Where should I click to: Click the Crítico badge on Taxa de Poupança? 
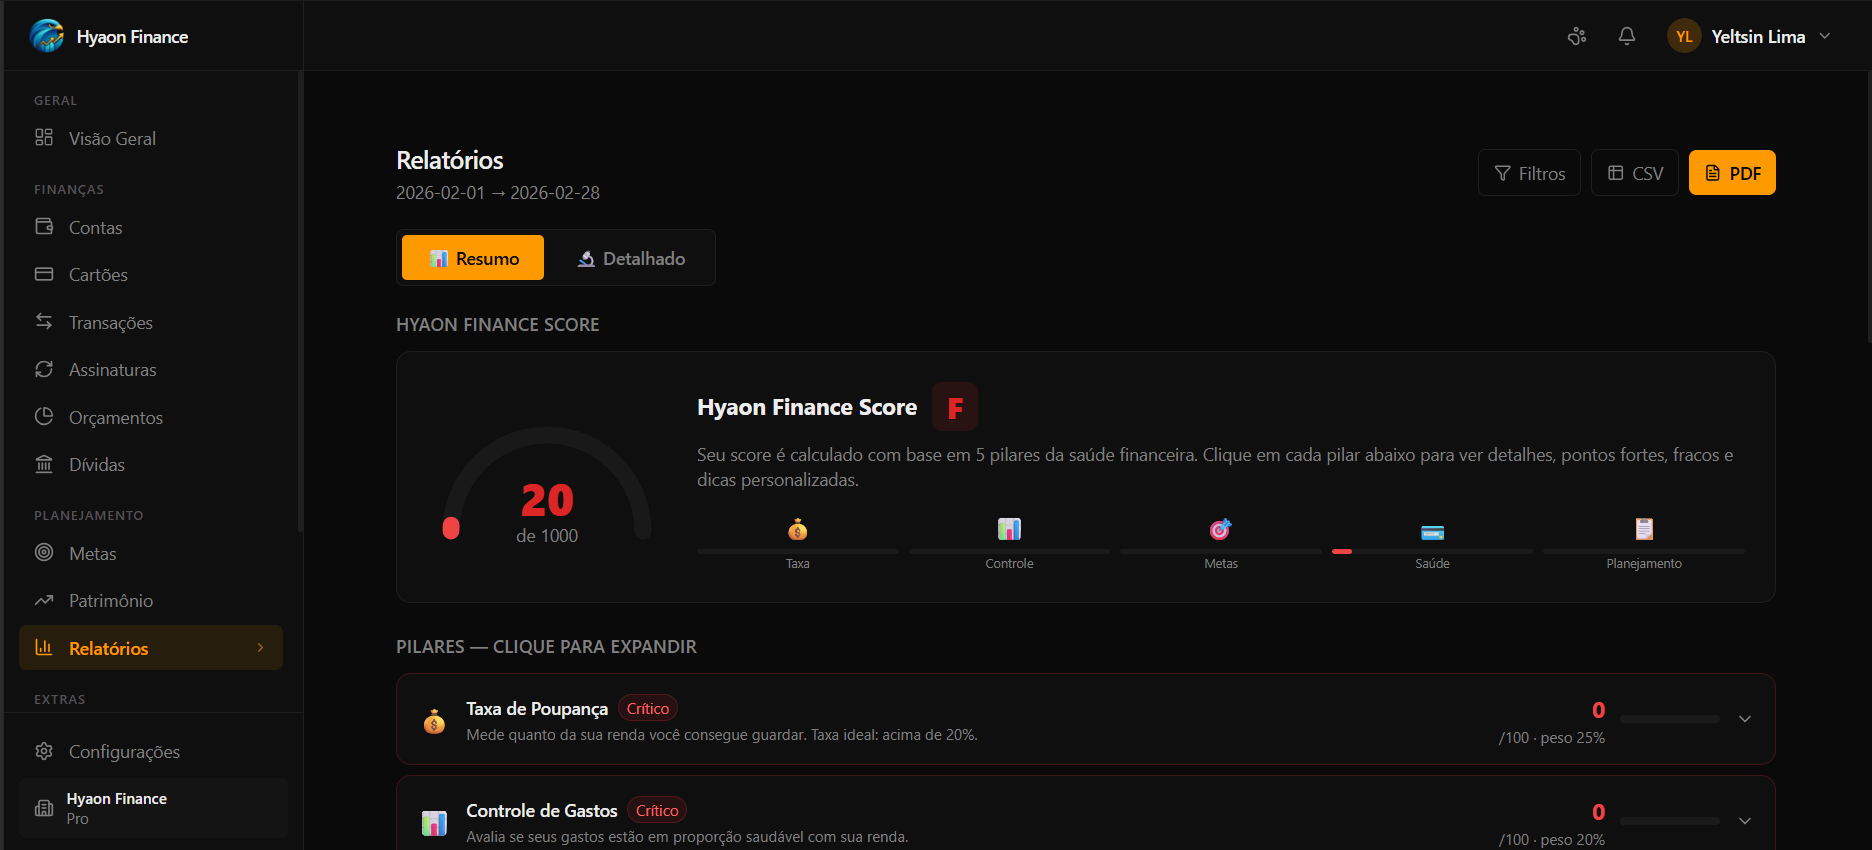click(x=648, y=708)
